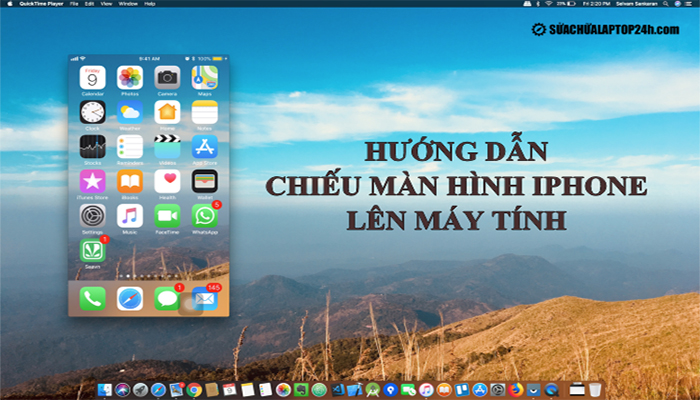Open the Weather app on iPhone
The image size is (700, 400).
[x=130, y=112]
